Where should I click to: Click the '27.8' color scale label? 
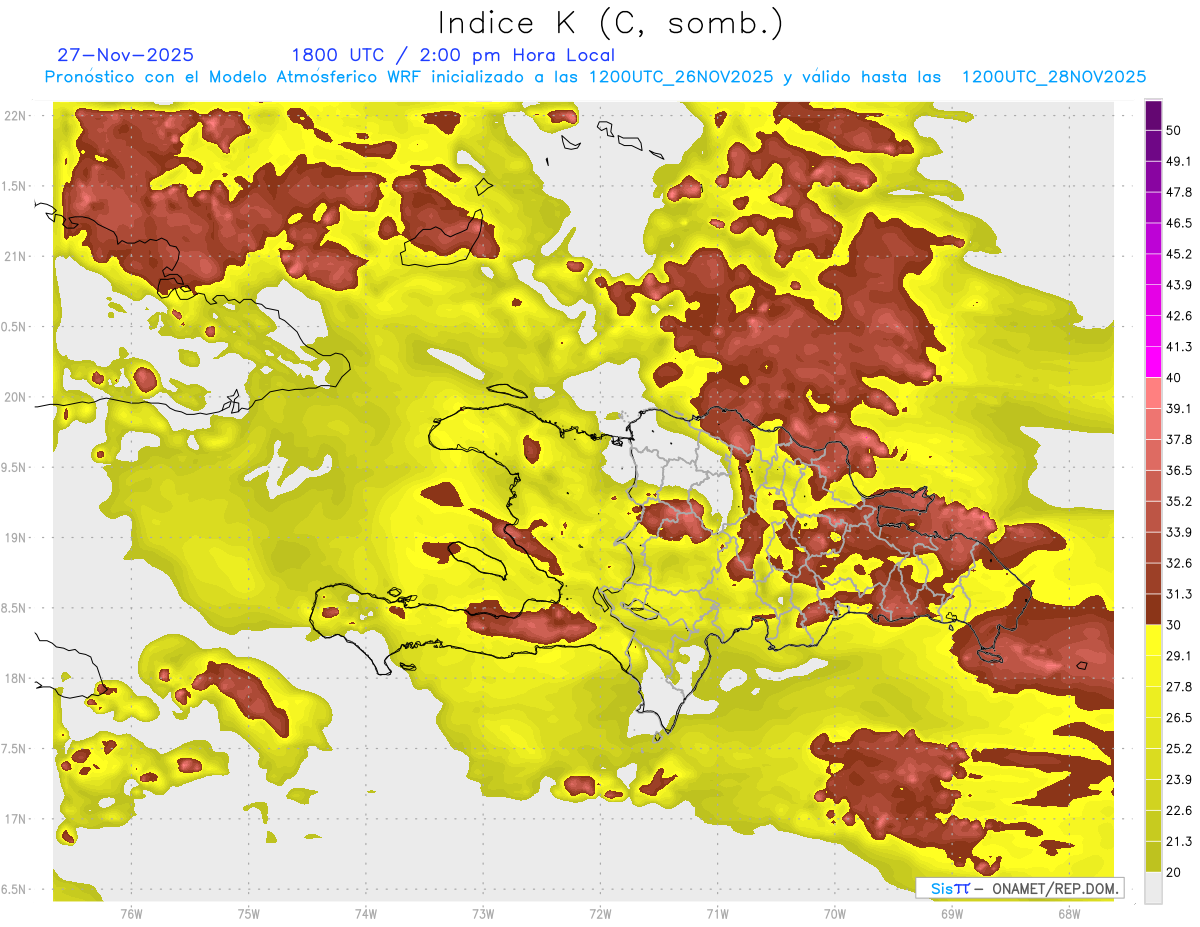click(1179, 686)
